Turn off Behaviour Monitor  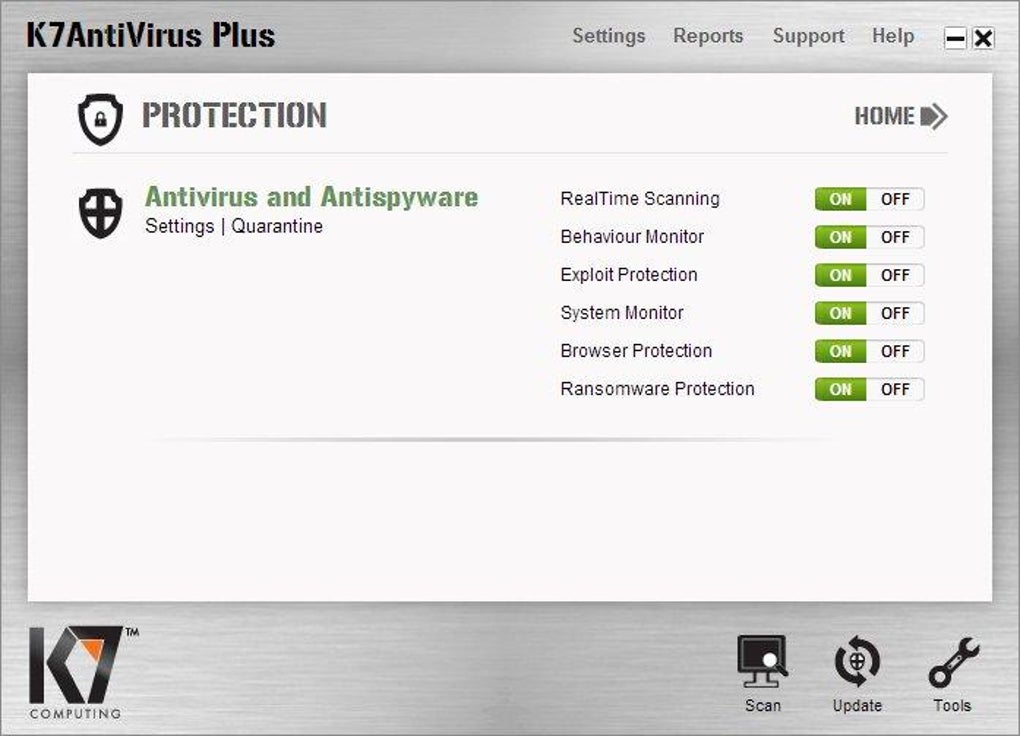[x=895, y=237]
